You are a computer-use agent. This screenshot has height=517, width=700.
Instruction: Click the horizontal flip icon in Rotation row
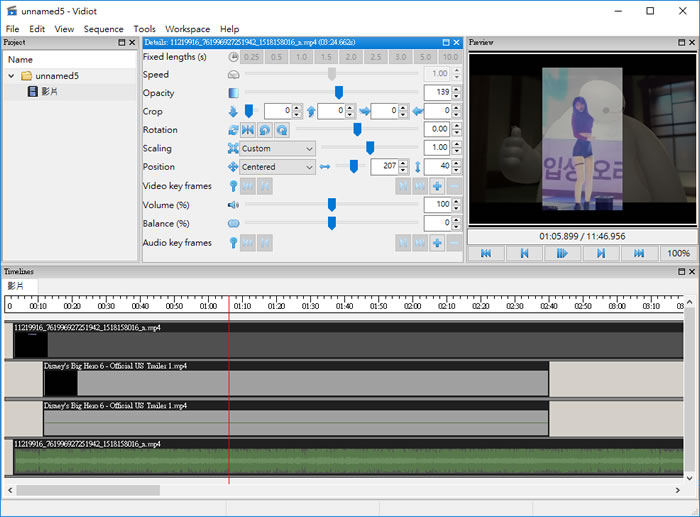(249, 130)
